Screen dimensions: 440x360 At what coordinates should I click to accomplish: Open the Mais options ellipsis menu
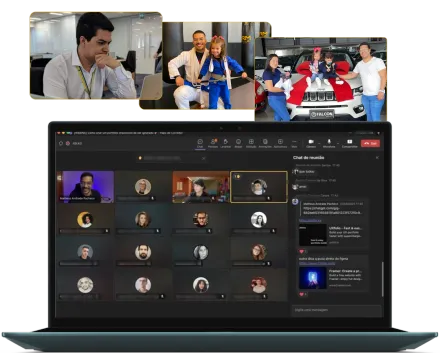[x=294, y=143]
